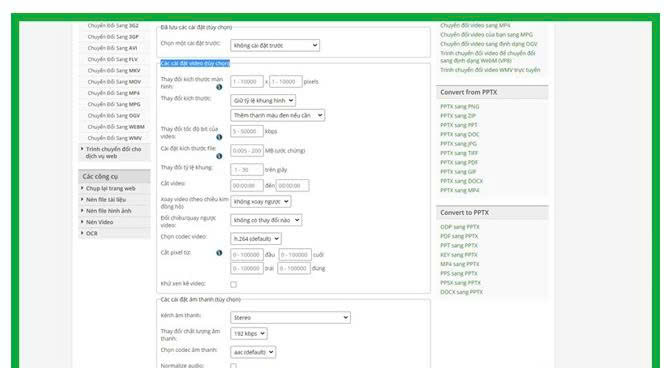Open 'PPTX sang GIF' link
This screenshot has width=664, height=368.
(458, 172)
